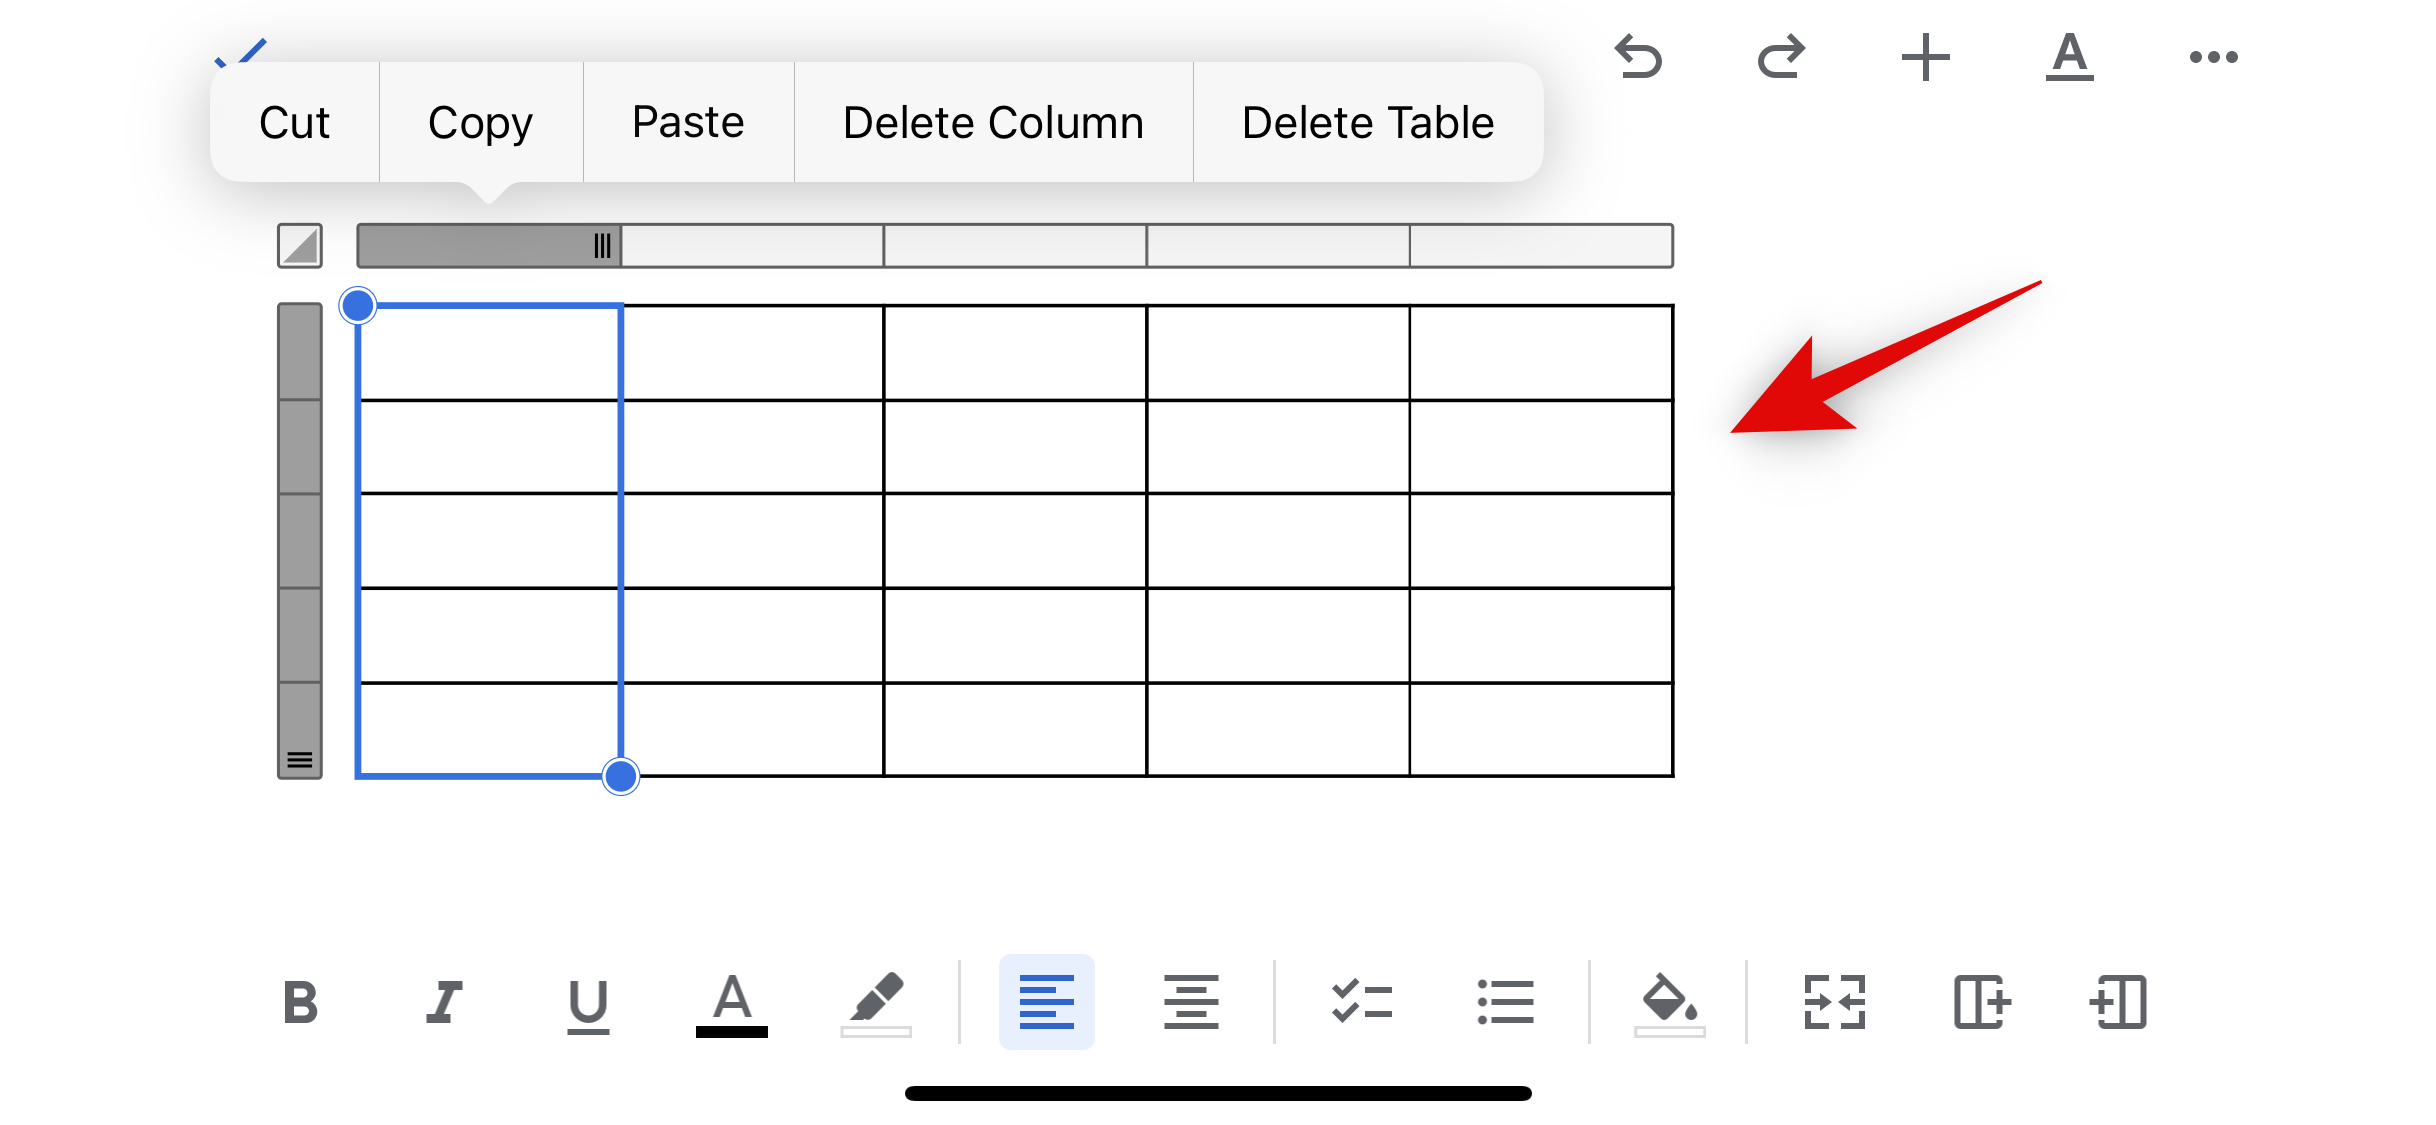This screenshot has width=2436, height=1125.
Task: Choose Delete Column from the popup menu
Action: tap(993, 122)
